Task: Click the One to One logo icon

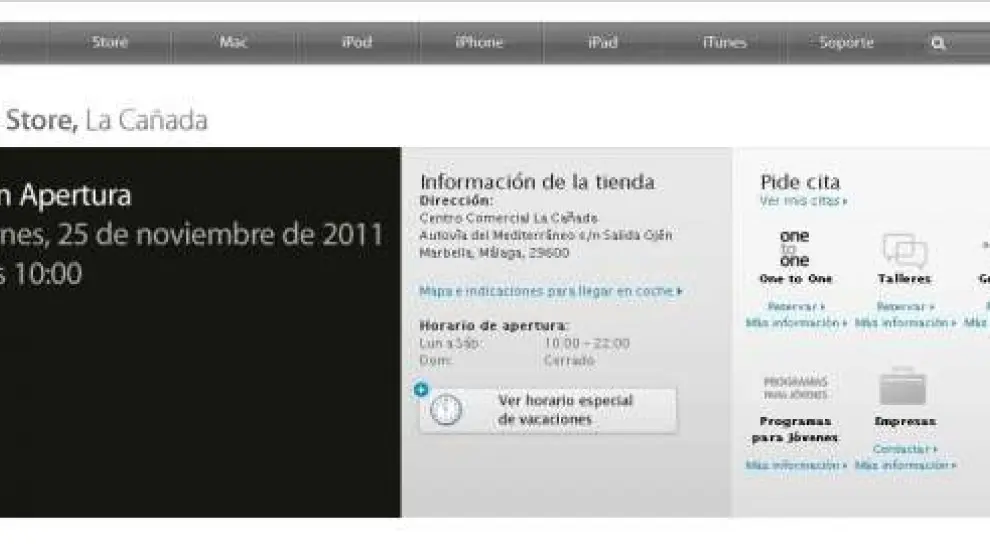Action: tap(795, 248)
